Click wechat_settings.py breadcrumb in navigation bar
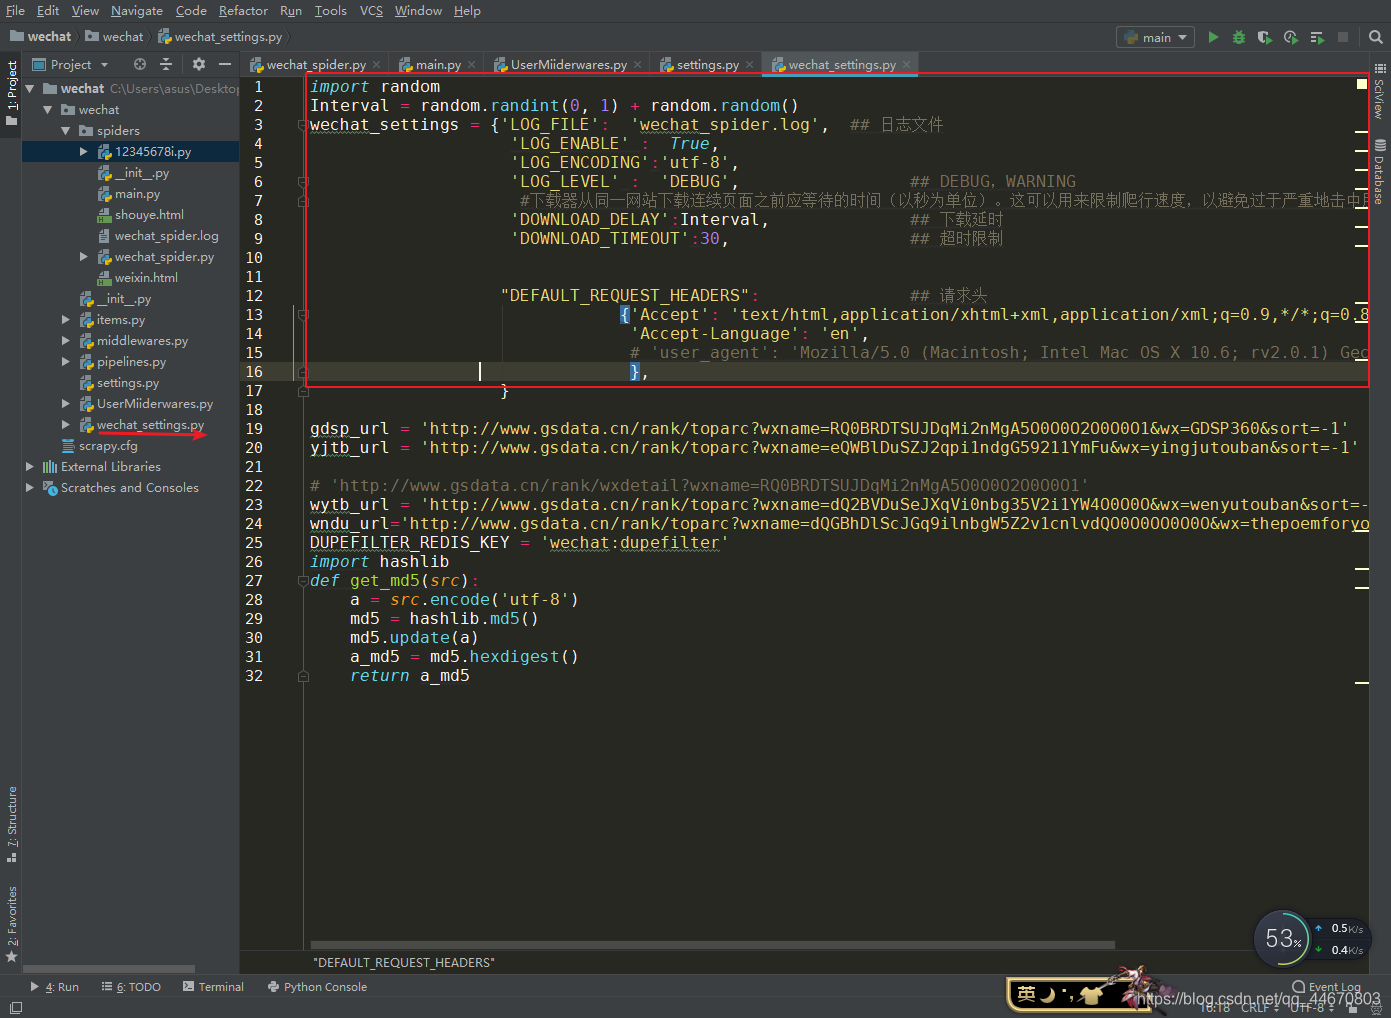This screenshot has width=1391, height=1018. tap(221, 37)
